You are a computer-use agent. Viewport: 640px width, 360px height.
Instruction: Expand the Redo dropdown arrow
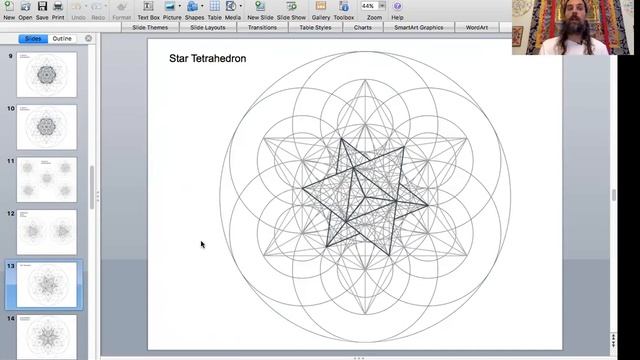pos(106,6)
